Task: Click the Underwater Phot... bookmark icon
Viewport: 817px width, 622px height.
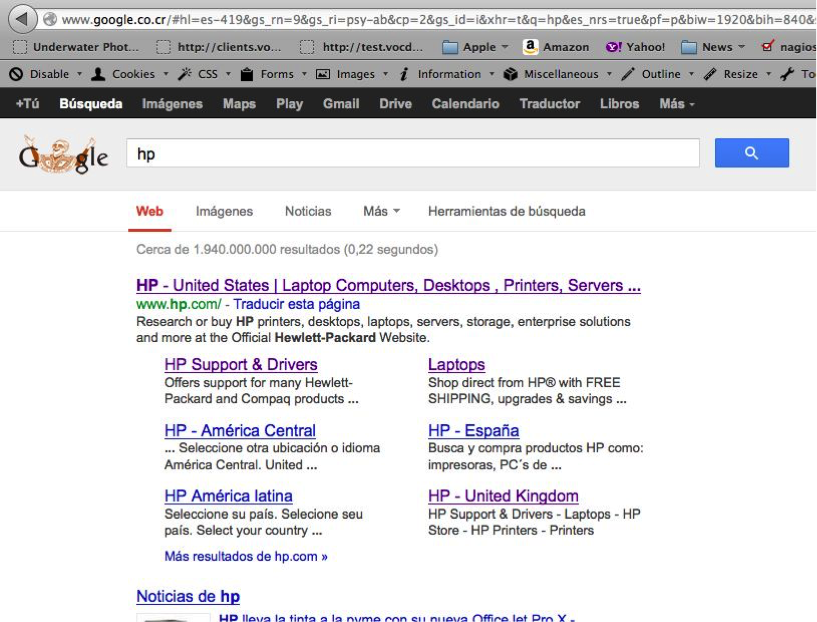Action: pyautogui.click(x=20, y=47)
